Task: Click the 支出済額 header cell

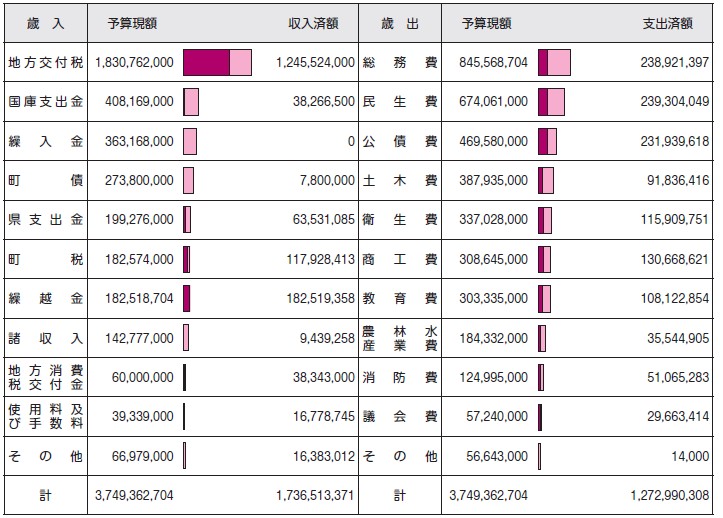Action: (x=667, y=23)
